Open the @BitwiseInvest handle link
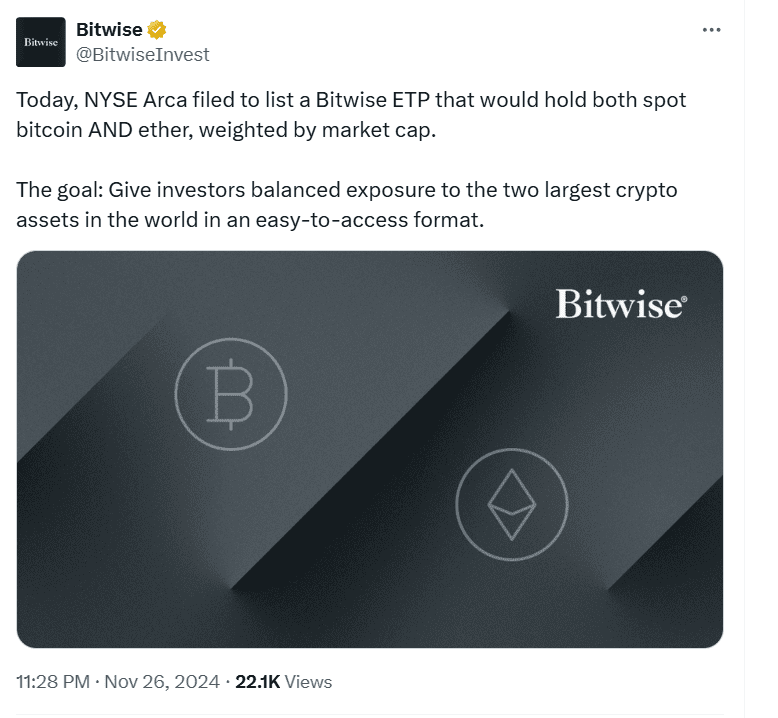 tap(143, 54)
